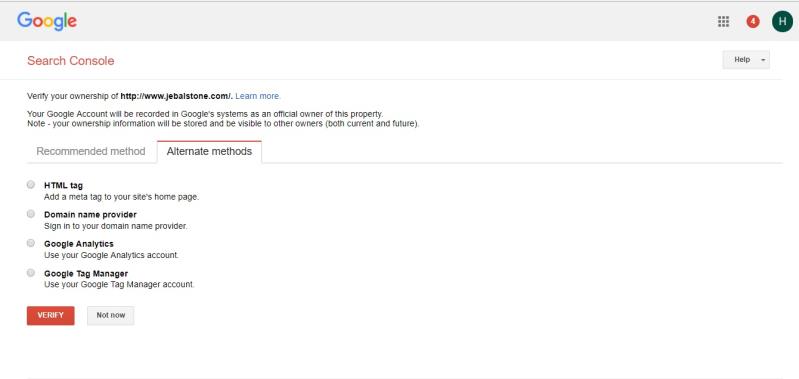Click the arrow on the Help button

[x=763, y=60]
